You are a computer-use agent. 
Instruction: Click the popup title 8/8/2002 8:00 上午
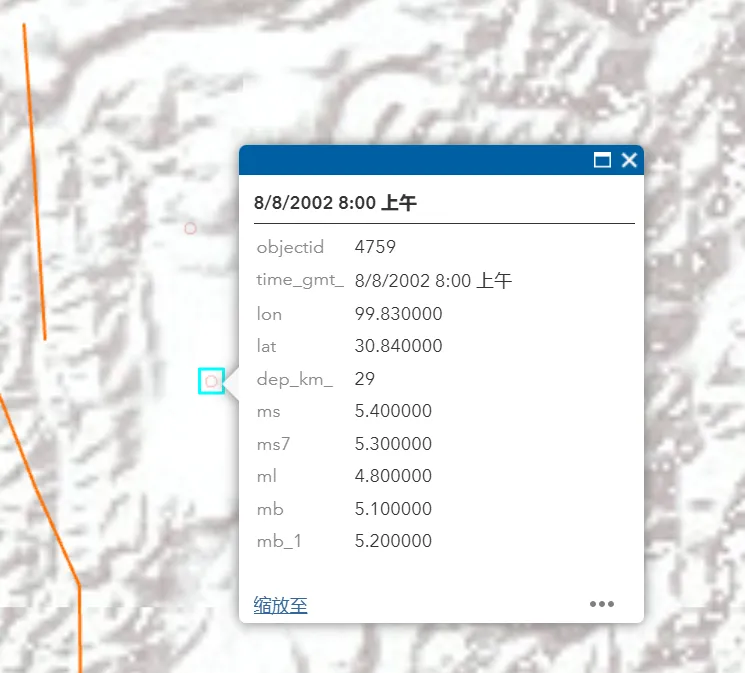[335, 203]
